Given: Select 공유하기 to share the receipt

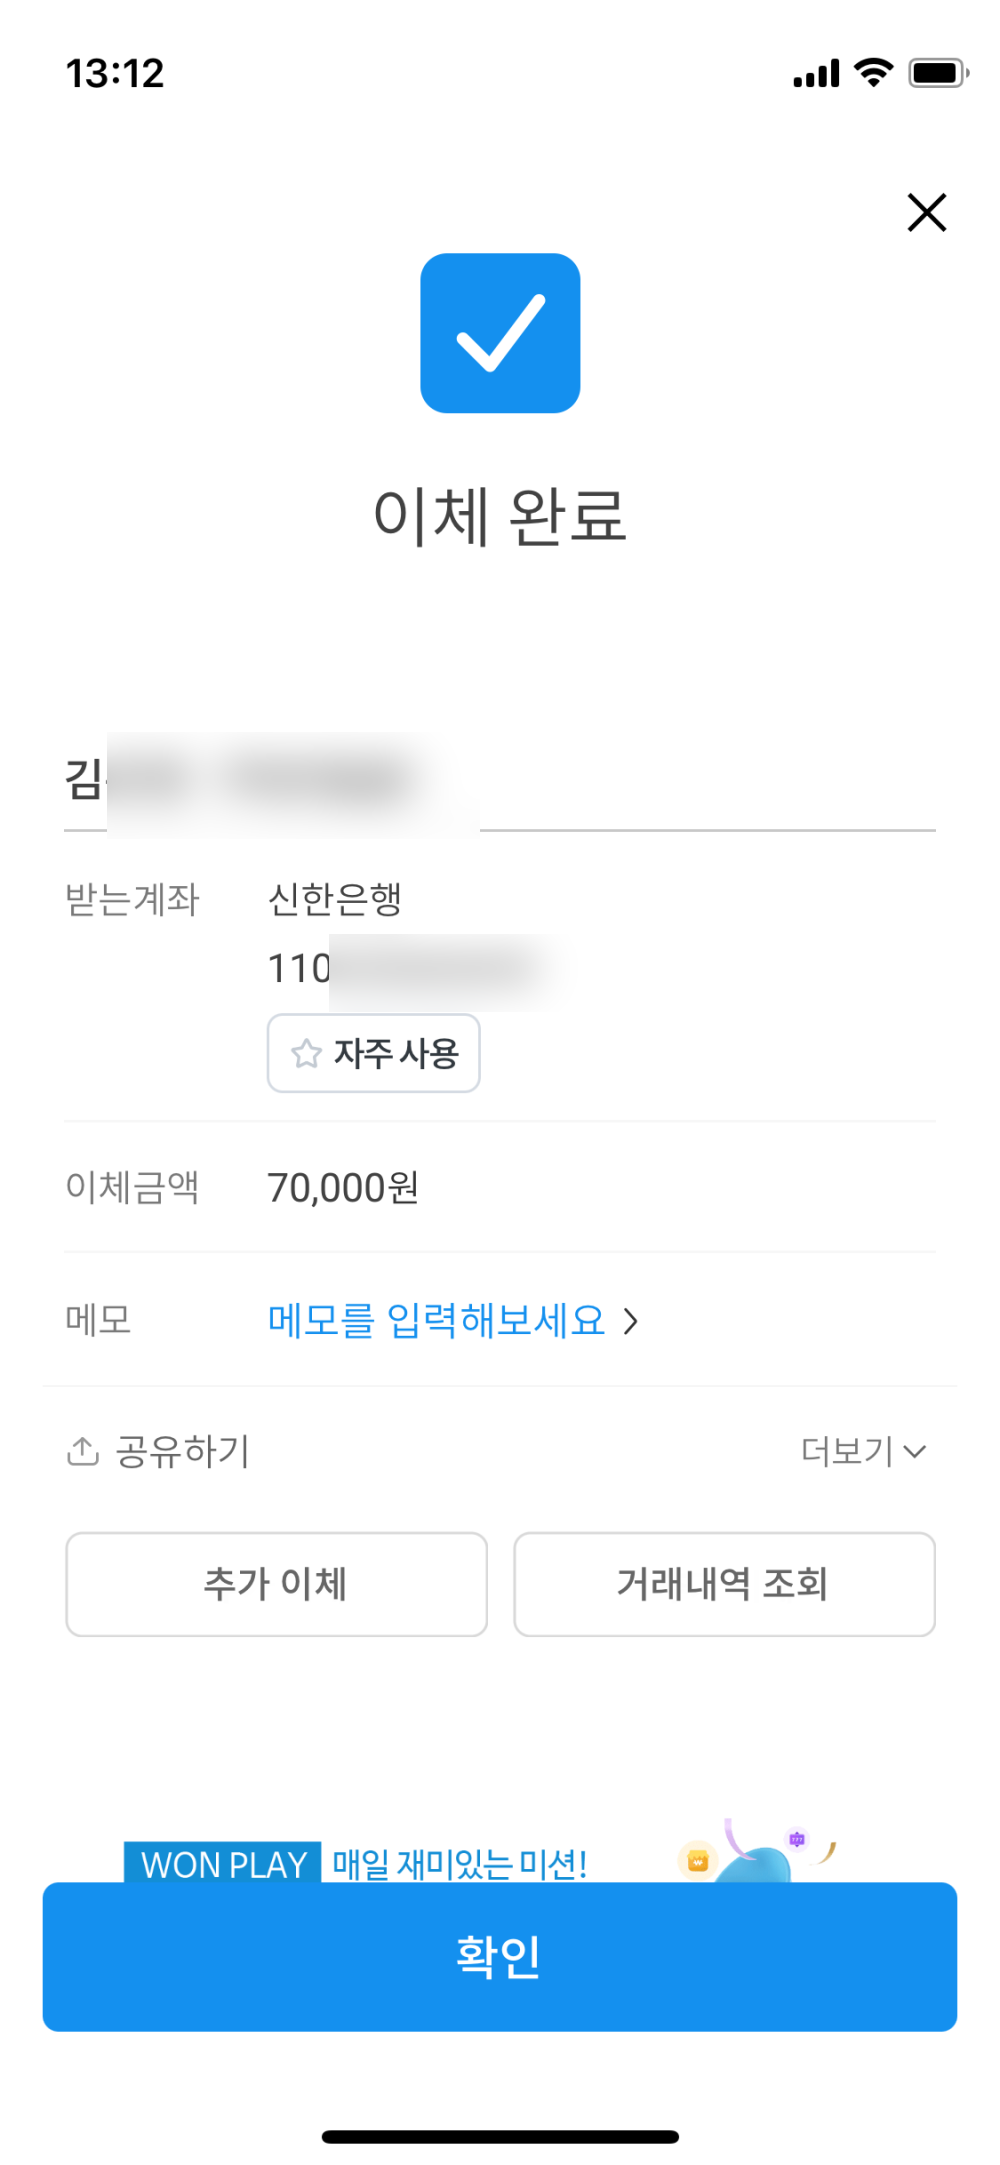Looking at the screenshot, I should tap(182, 1450).
